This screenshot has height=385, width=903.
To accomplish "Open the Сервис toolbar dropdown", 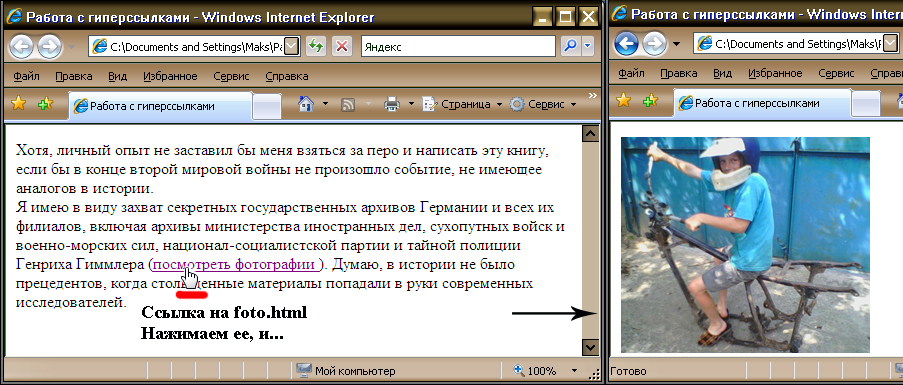I will click(x=543, y=104).
